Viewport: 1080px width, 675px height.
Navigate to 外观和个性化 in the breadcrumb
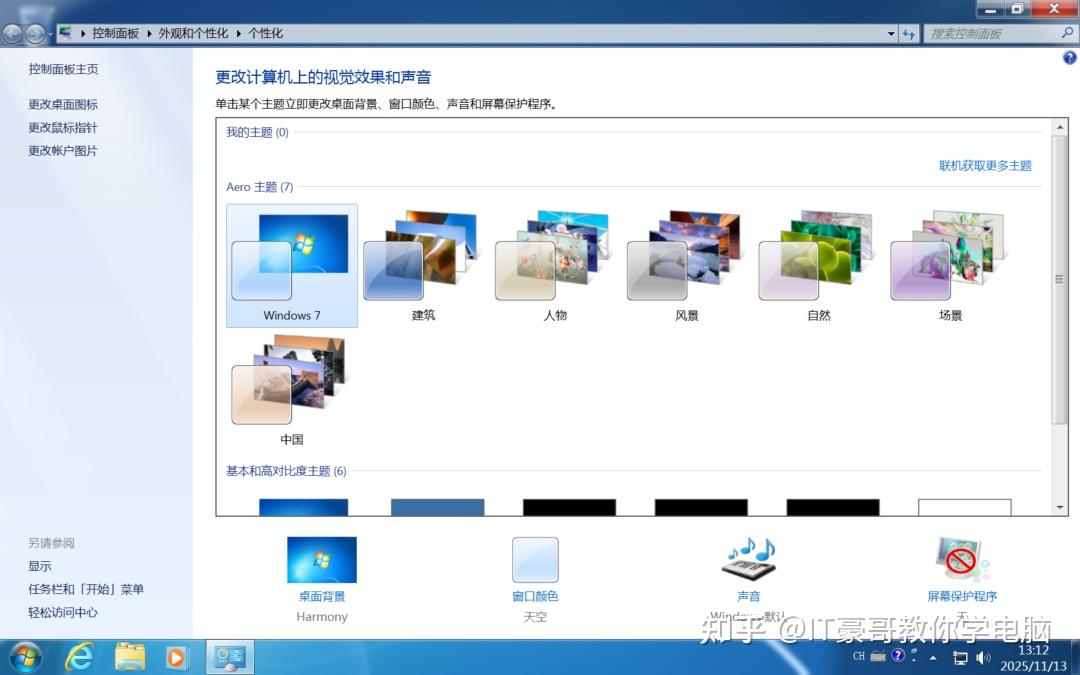[x=195, y=32]
